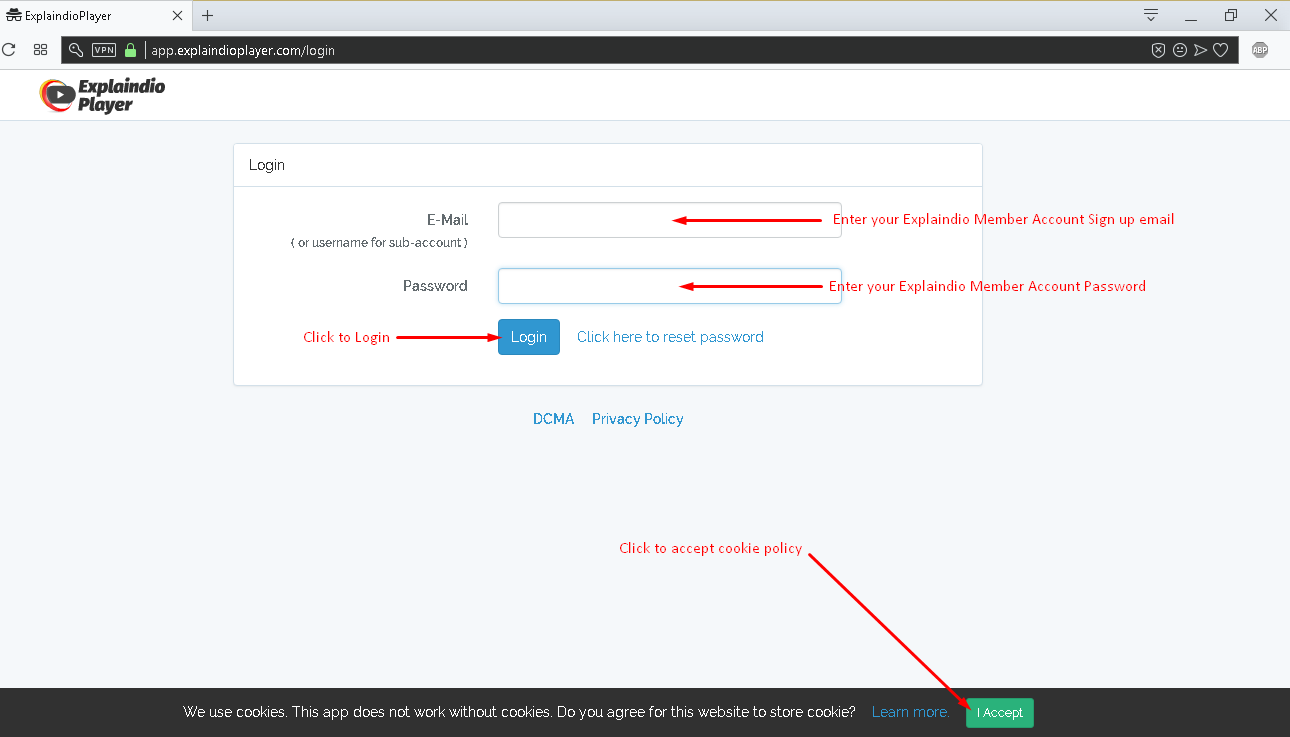Open the DCMA link
This screenshot has width=1290, height=737.
tap(554, 419)
